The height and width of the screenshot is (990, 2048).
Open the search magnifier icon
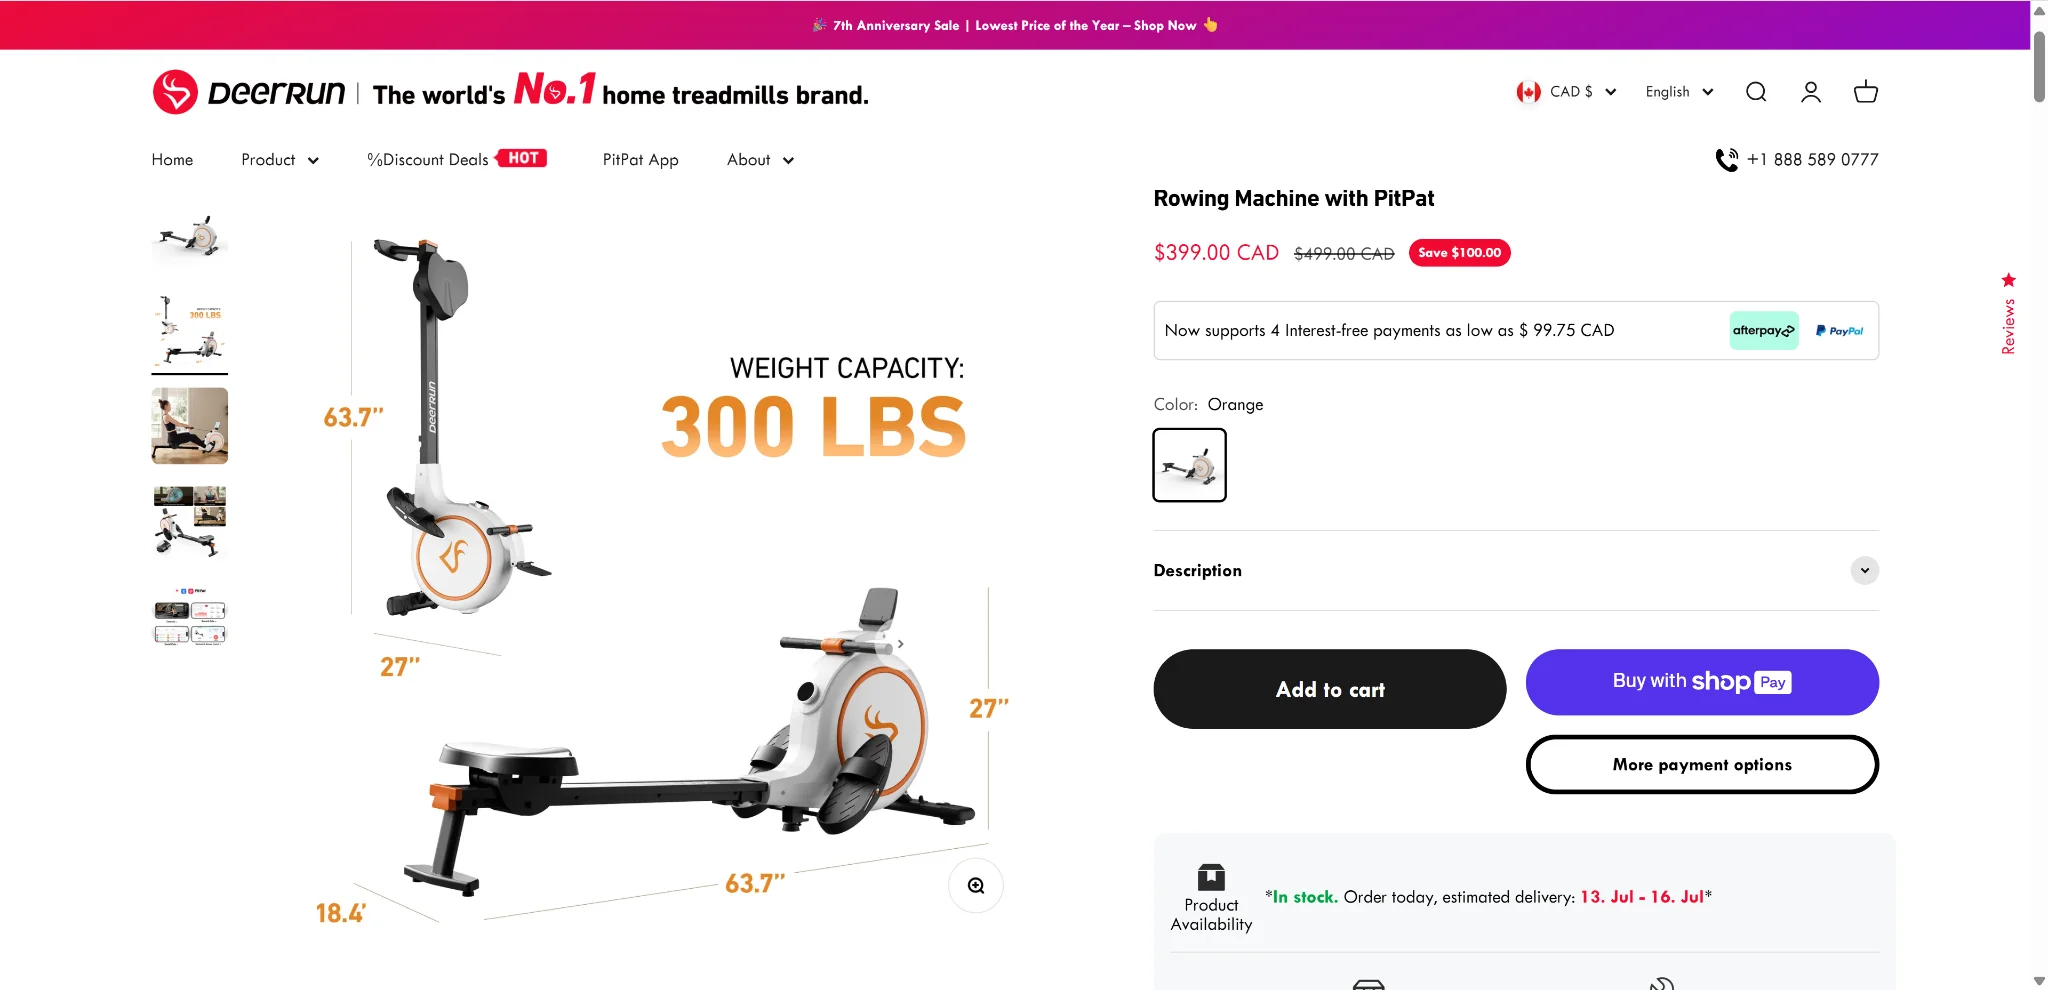pyautogui.click(x=1756, y=92)
